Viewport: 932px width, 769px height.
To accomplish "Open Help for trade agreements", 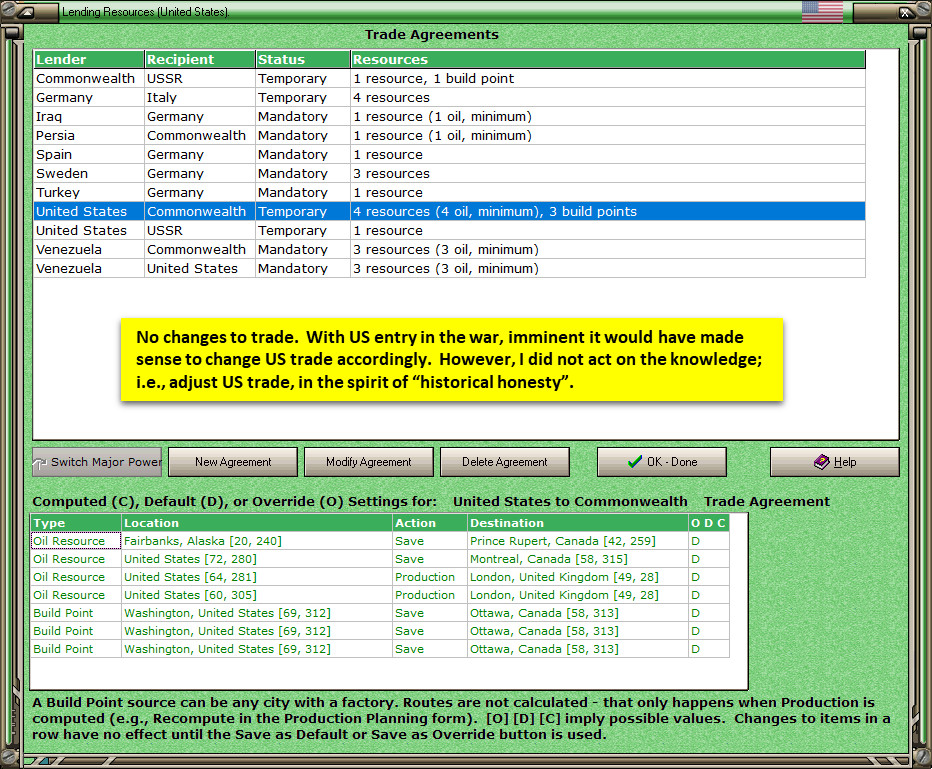I will (835, 462).
